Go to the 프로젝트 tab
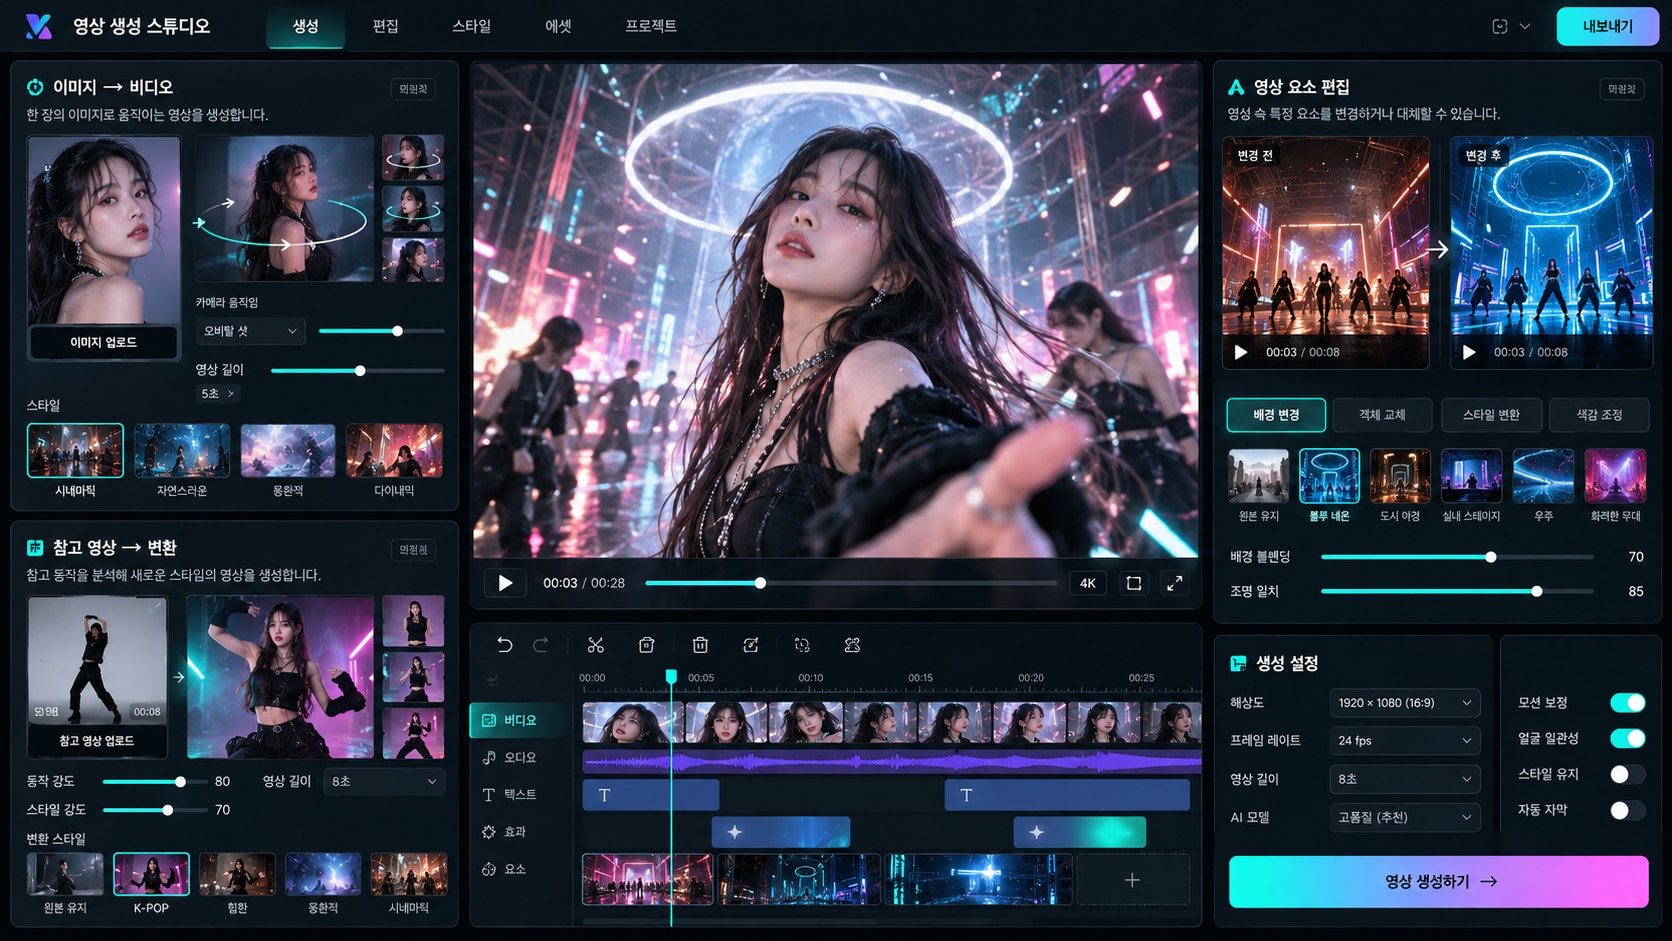 coord(651,27)
